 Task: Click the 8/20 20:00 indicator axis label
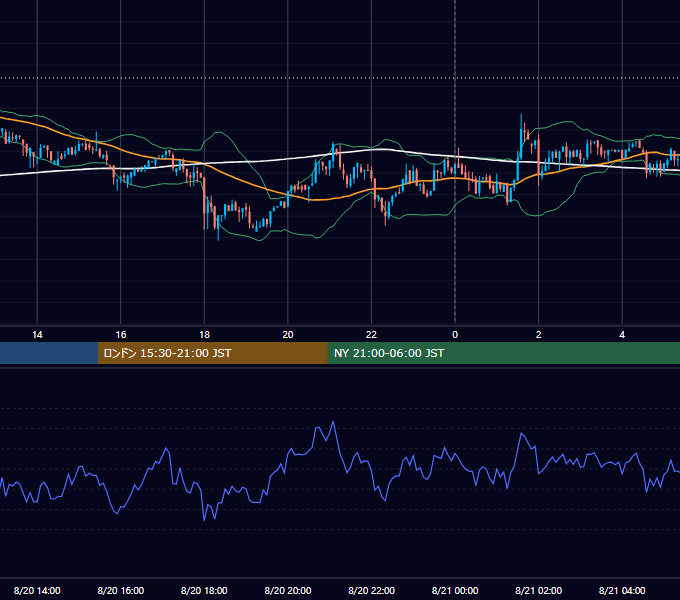[288, 590]
